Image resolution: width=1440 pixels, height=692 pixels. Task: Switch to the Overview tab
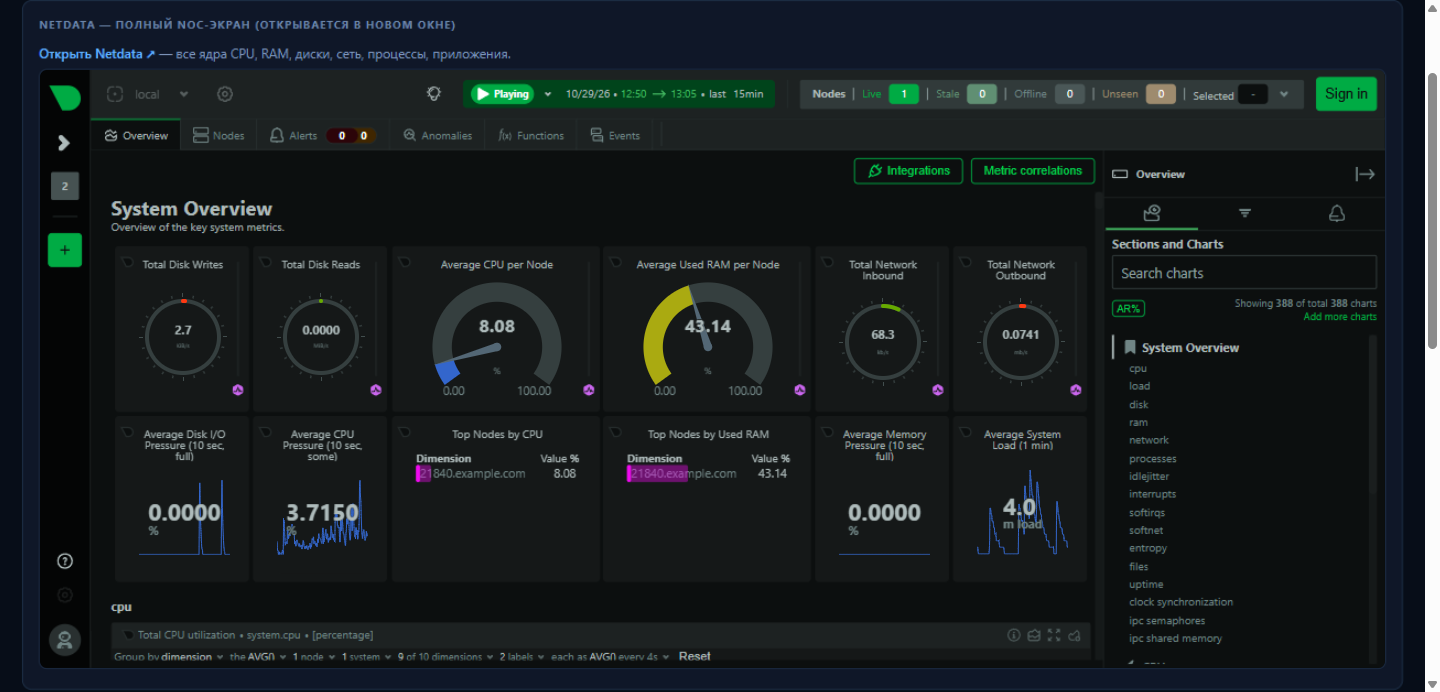point(136,135)
